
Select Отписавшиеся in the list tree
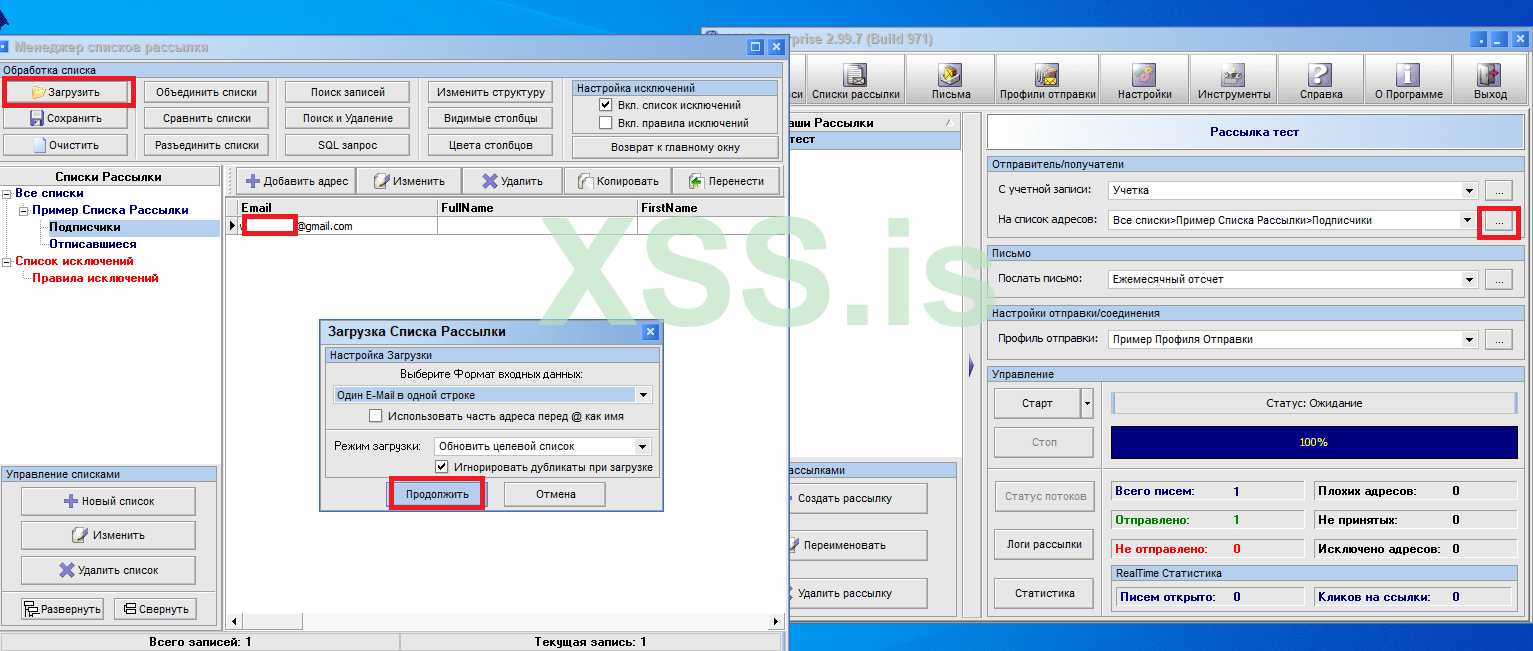point(93,244)
